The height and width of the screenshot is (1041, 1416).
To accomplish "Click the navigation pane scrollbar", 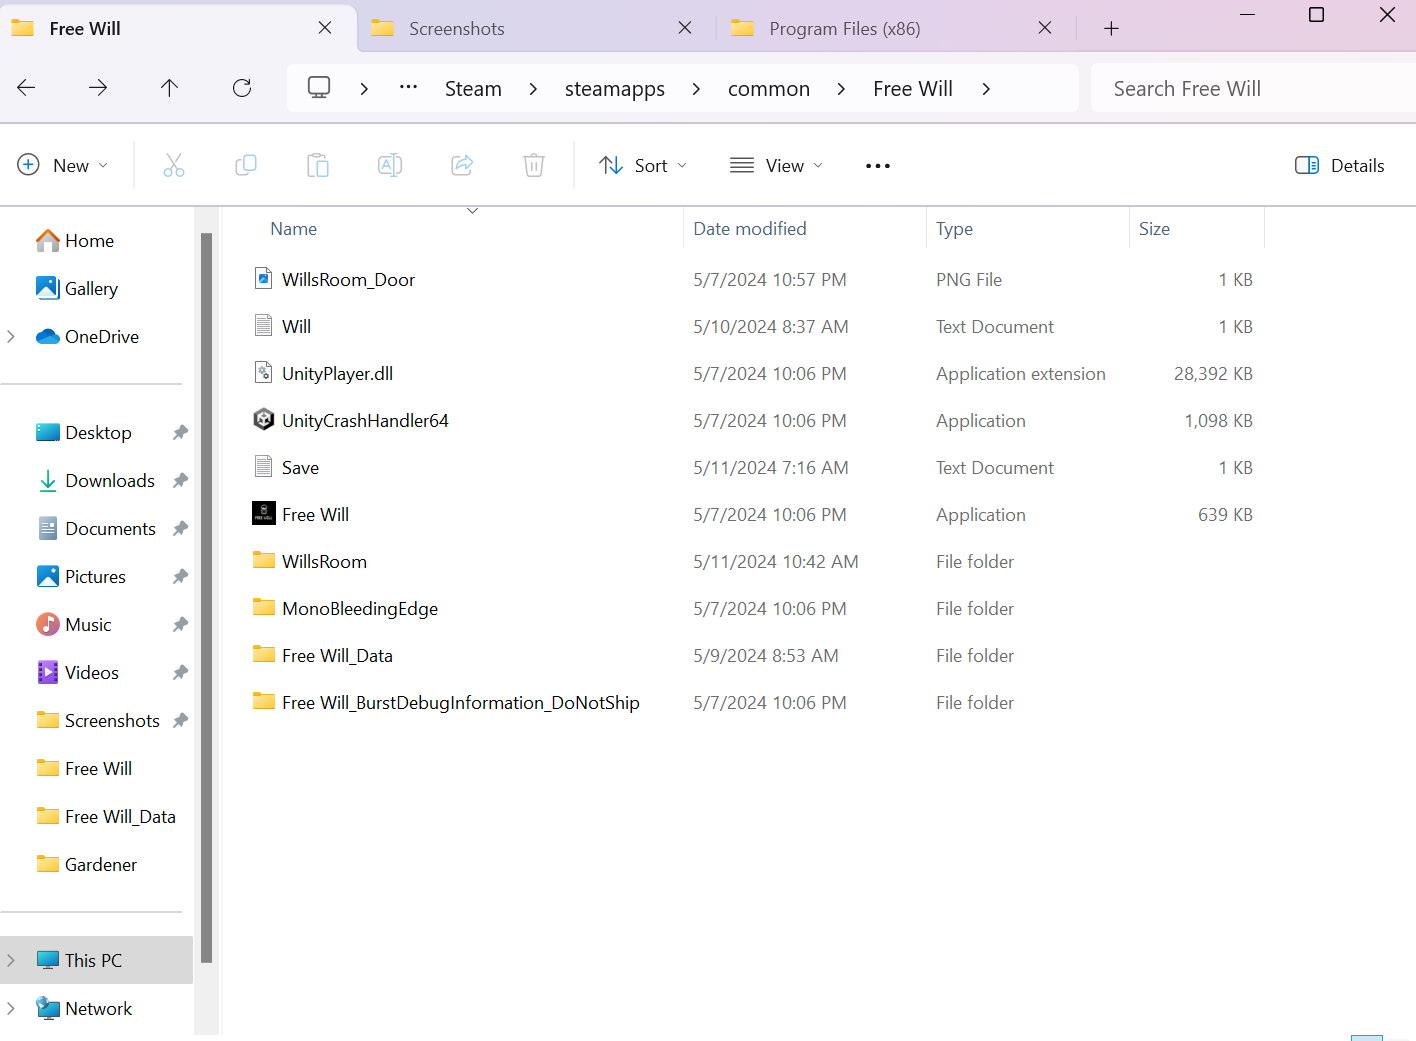I will (x=206, y=597).
